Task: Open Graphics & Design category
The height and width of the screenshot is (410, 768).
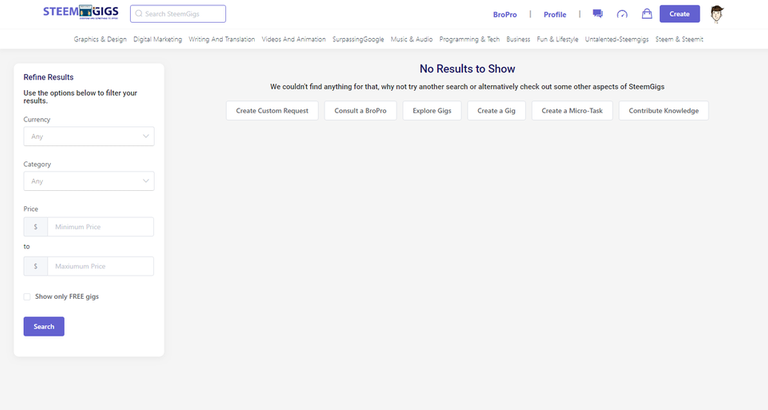Action: click(100, 39)
